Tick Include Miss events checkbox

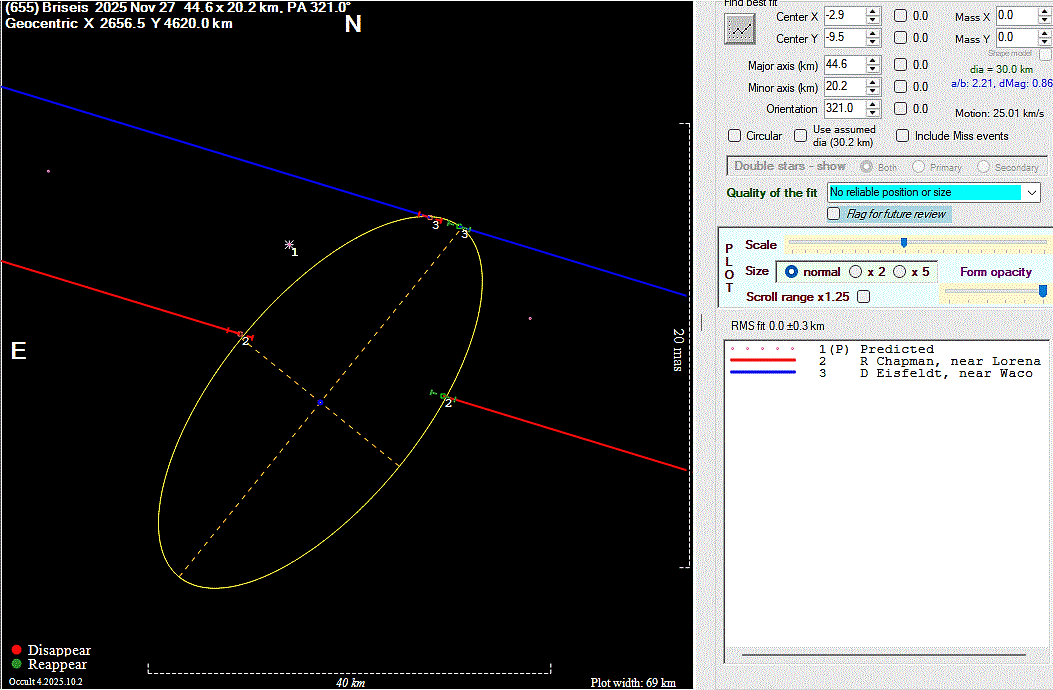pos(902,136)
